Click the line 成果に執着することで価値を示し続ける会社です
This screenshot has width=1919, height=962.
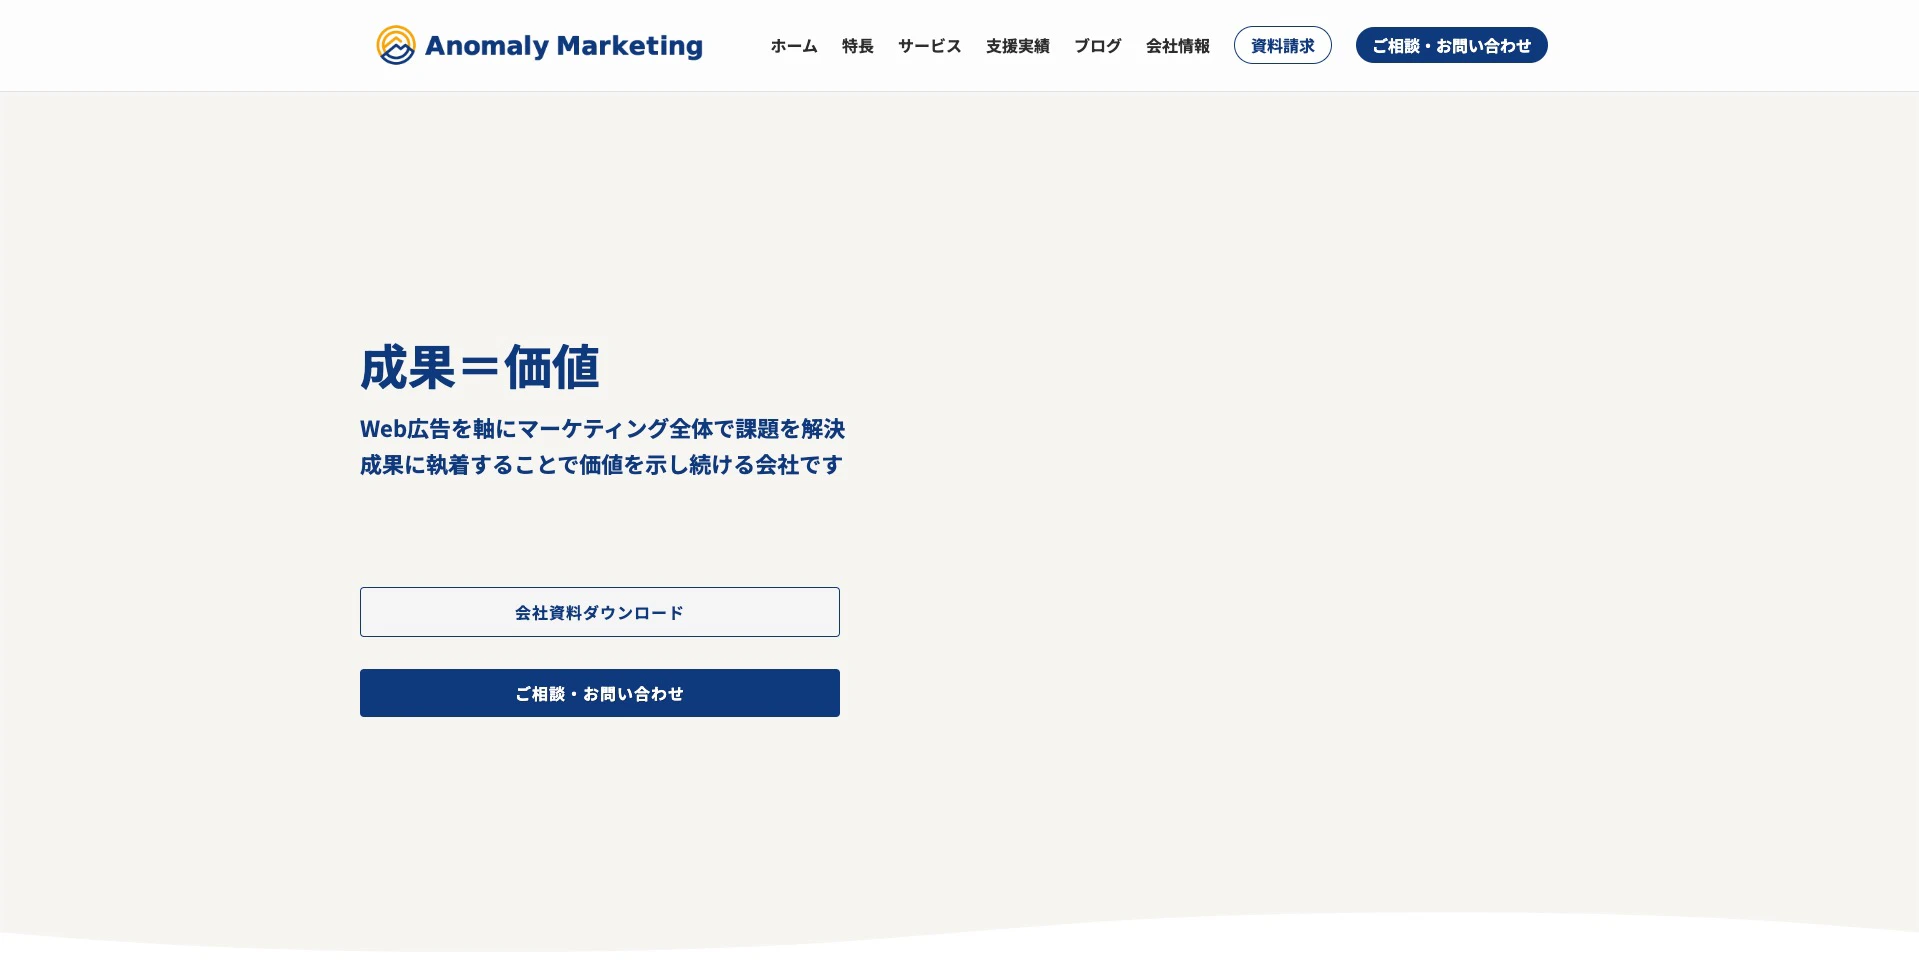[x=601, y=465]
